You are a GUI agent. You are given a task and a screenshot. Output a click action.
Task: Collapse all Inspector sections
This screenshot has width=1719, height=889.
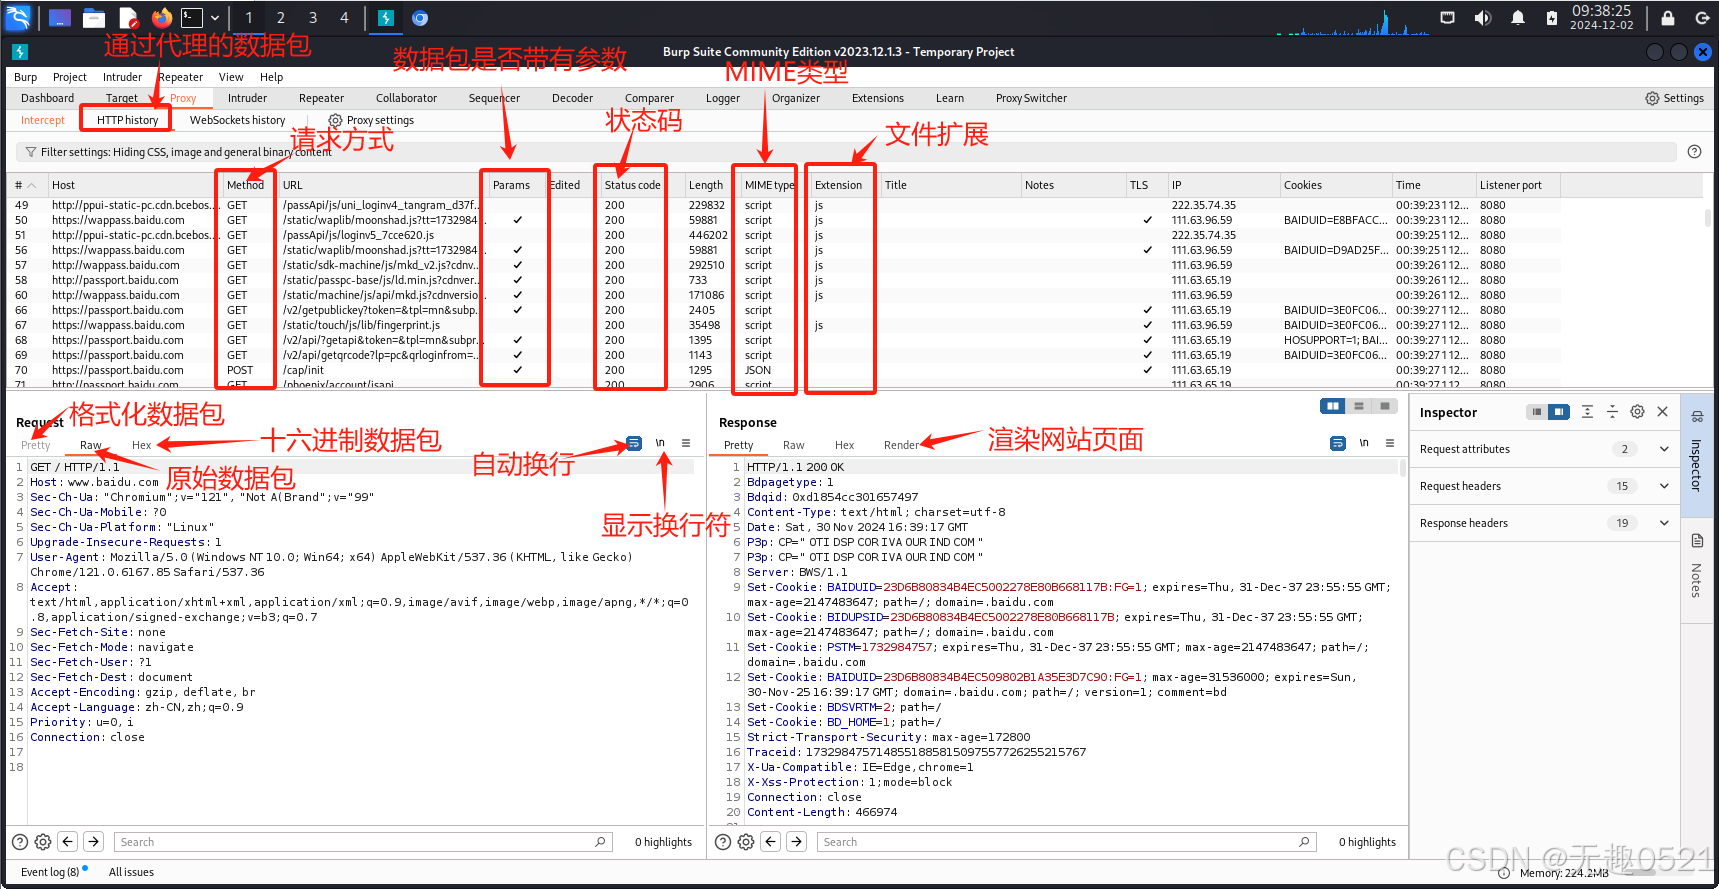coord(1612,412)
